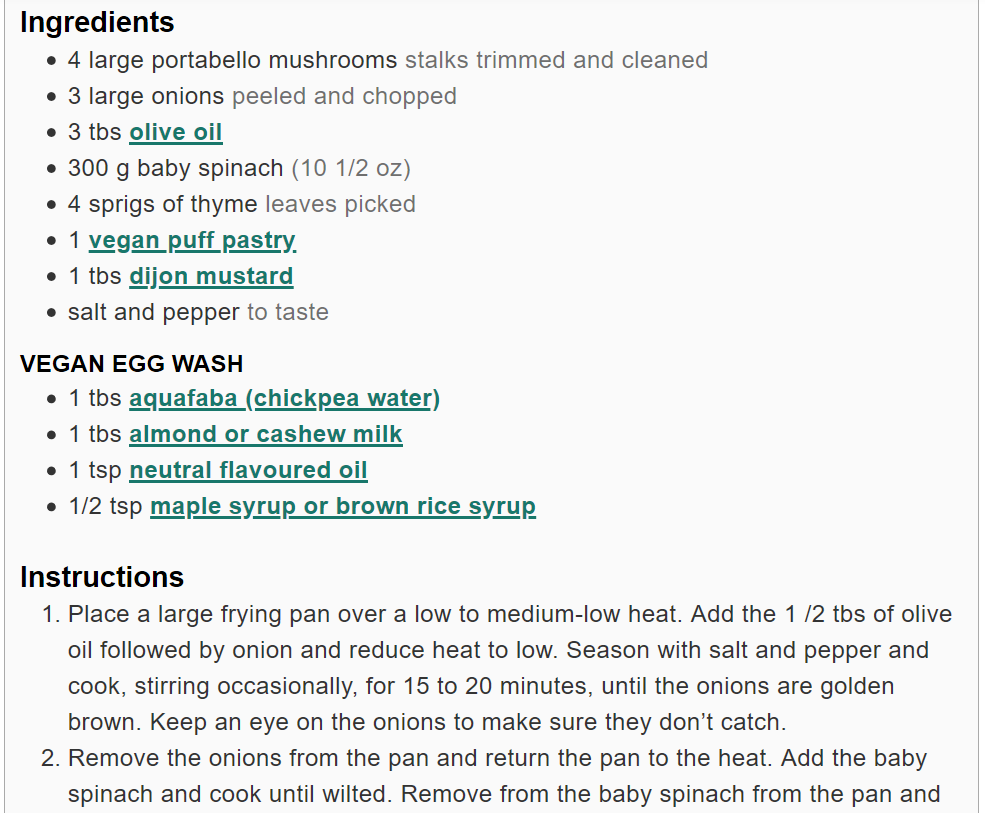This screenshot has height=813, width=985.
Task: Open maple syrup or brown rice syrup link
Action: (x=343, y=506)
